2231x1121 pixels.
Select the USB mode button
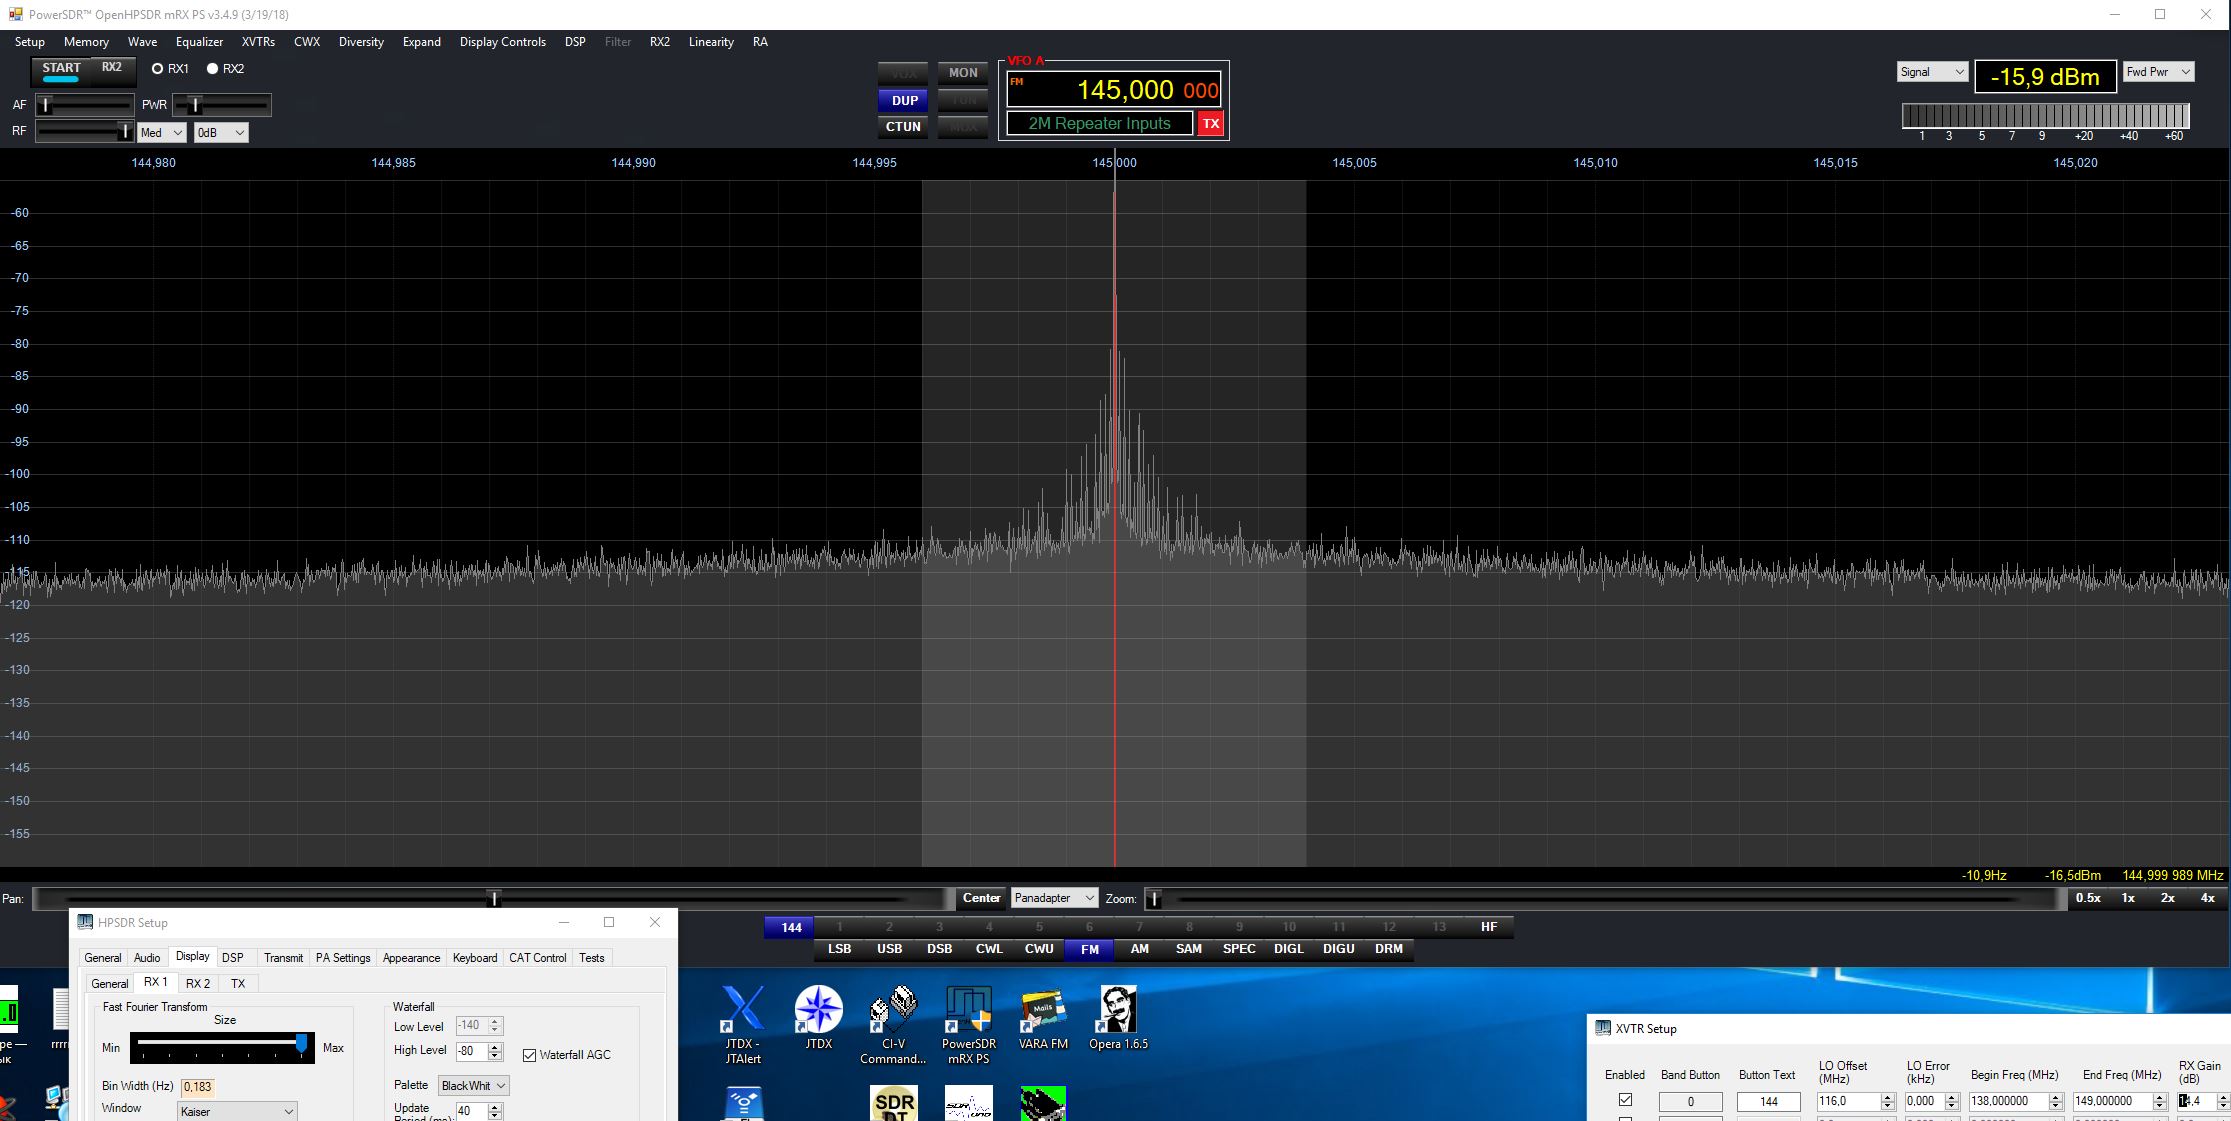[889, 949]
